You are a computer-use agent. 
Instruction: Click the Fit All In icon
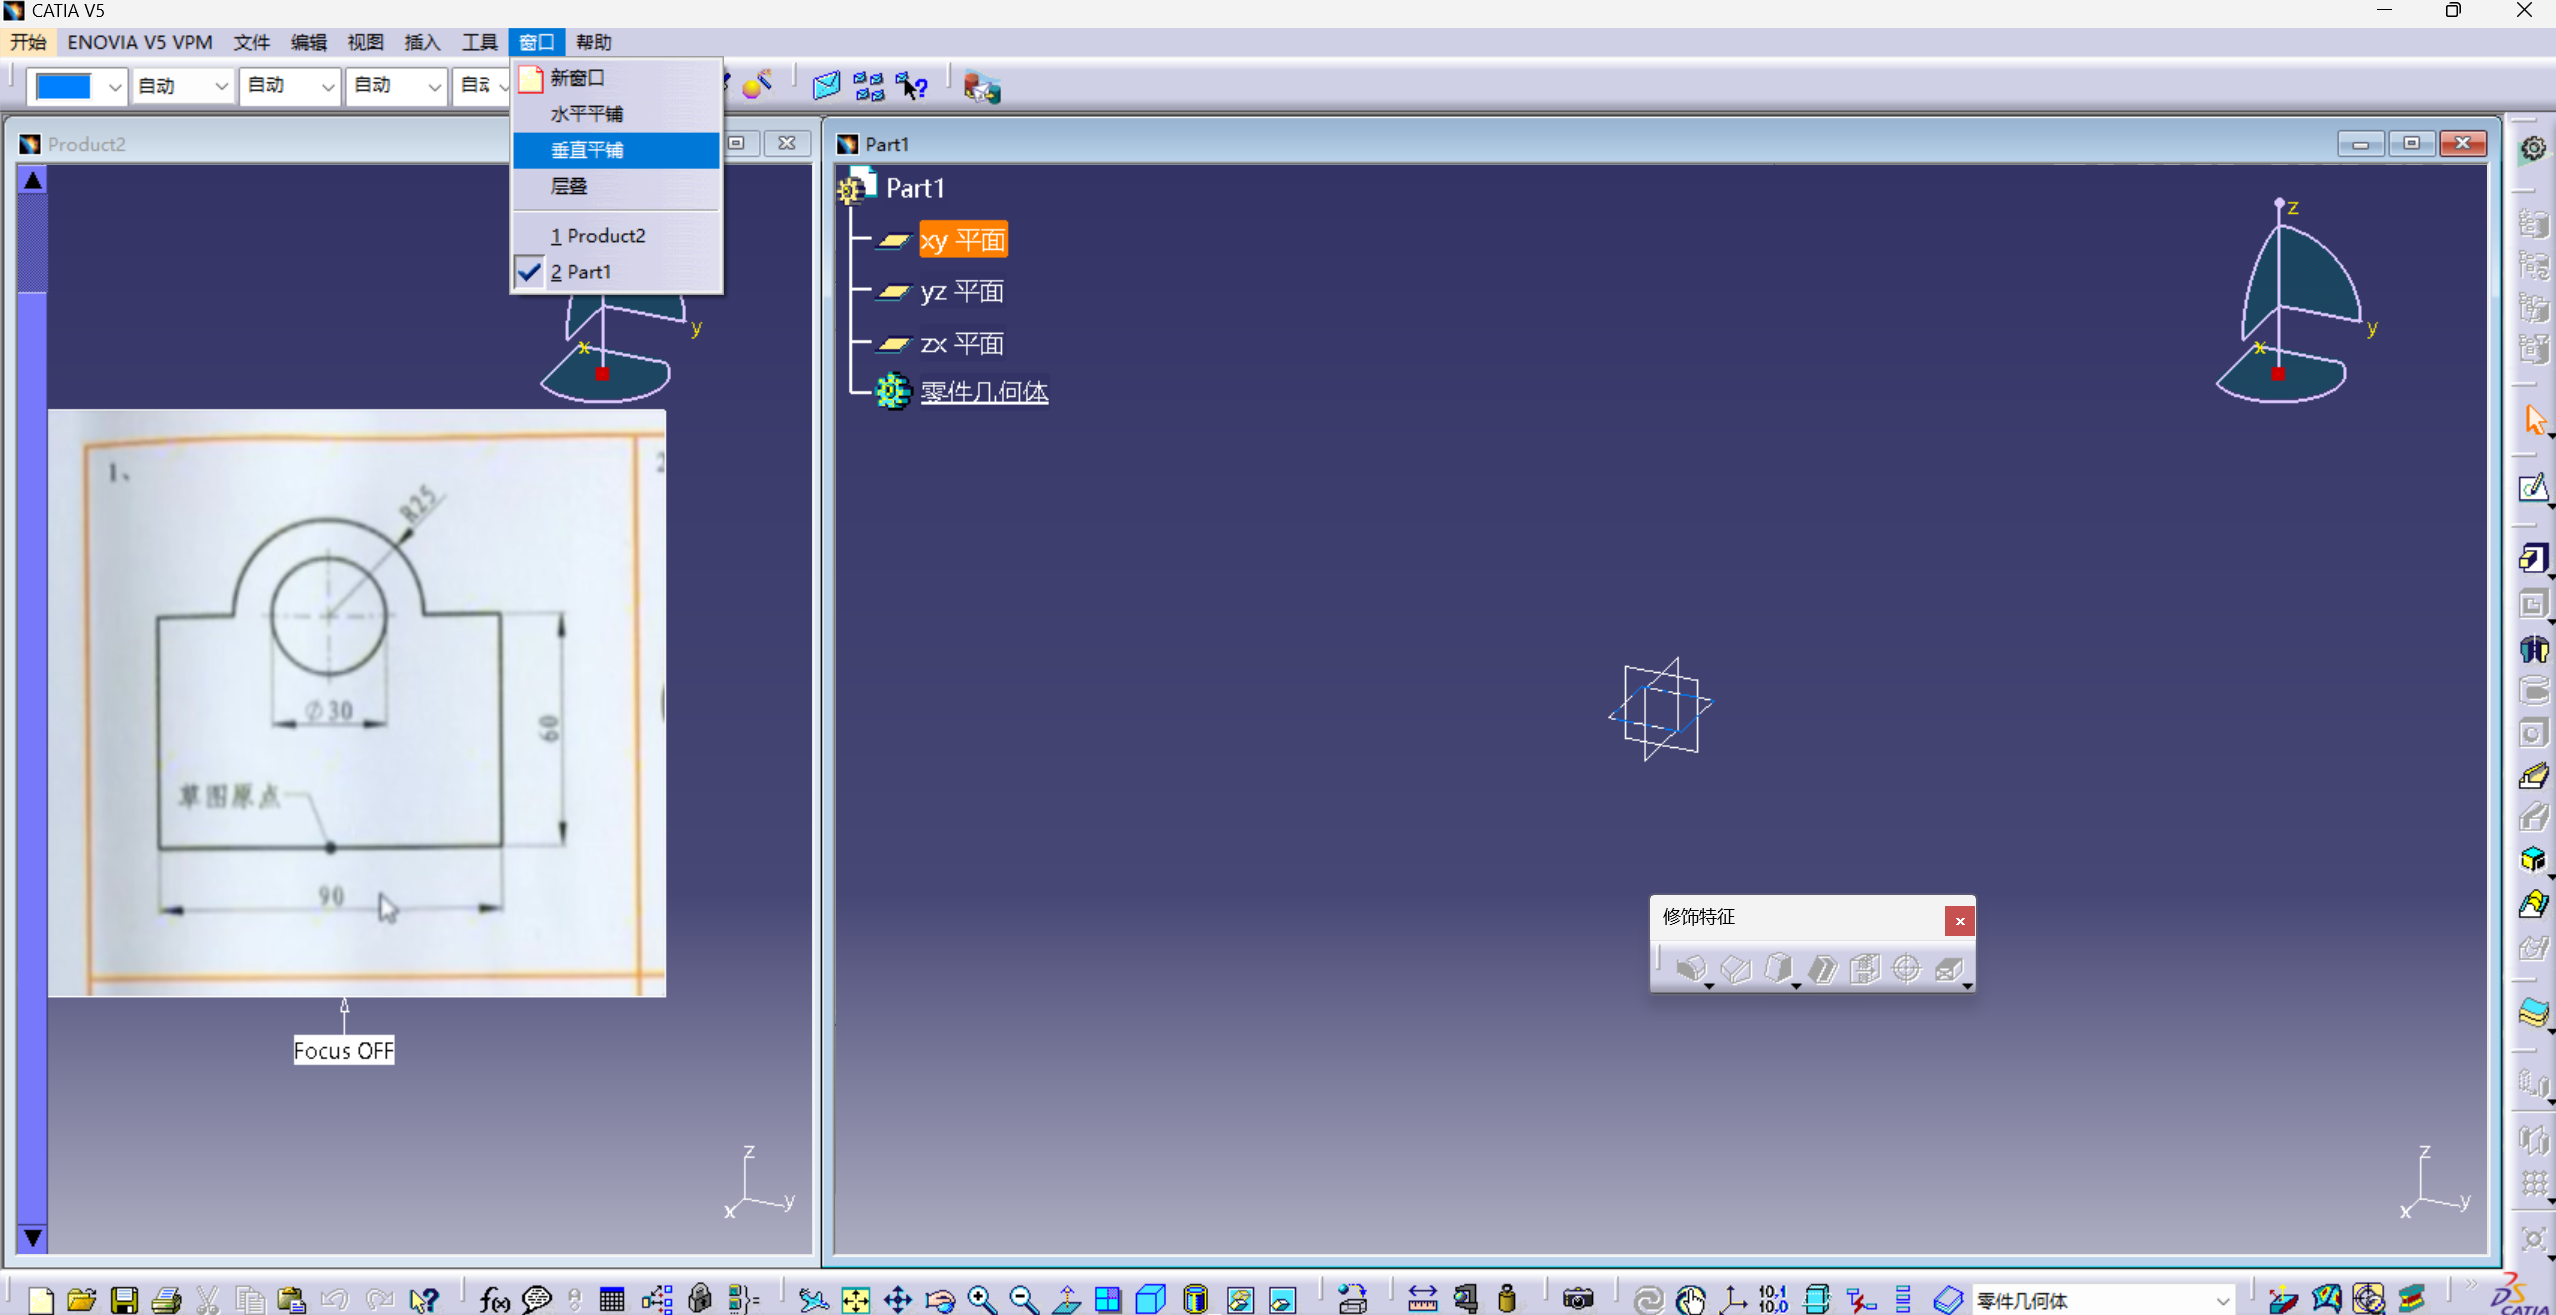(x=855, y=1298)
